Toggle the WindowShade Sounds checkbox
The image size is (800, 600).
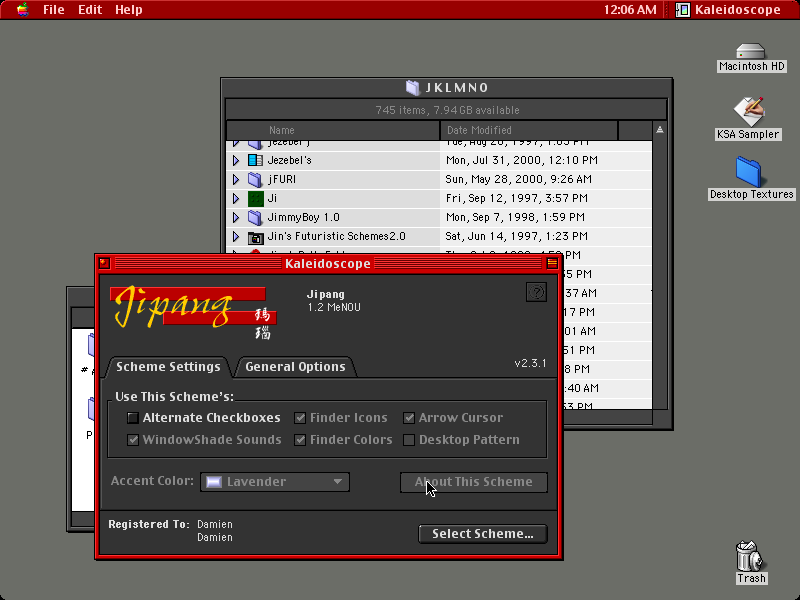point(133,440)
